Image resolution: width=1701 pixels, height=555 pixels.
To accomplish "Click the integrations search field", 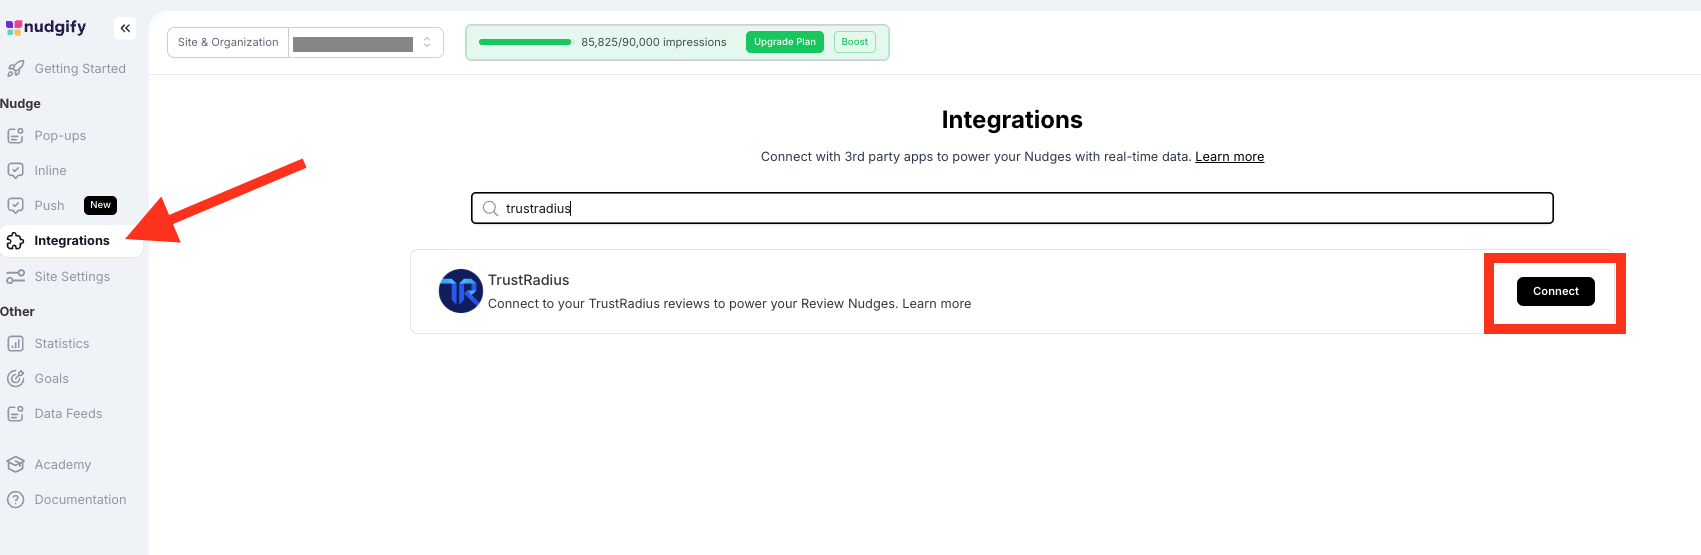I will (x=1012, y=208).
